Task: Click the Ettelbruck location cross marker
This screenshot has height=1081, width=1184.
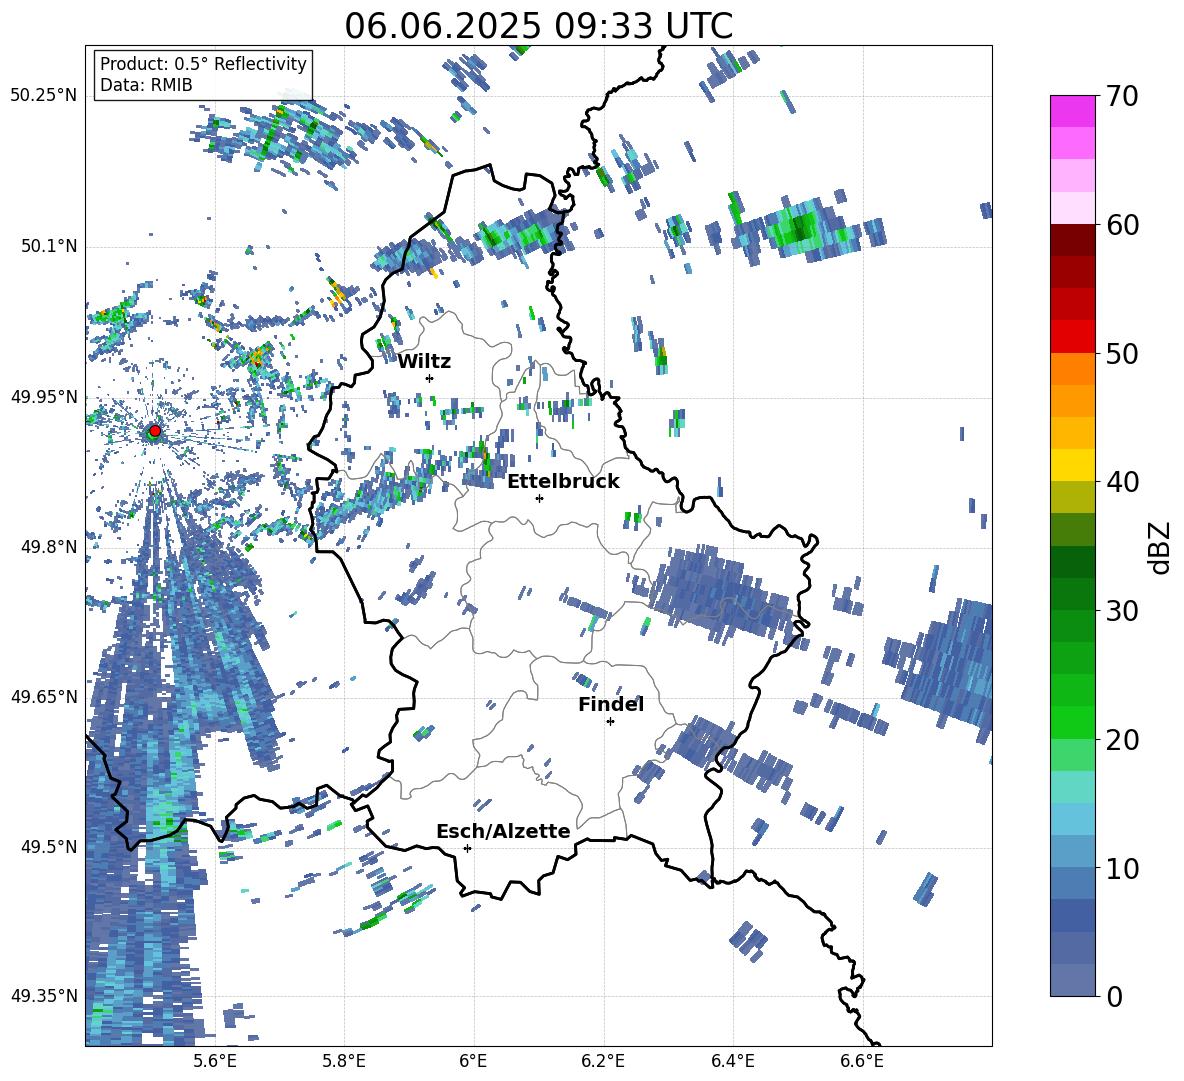Action: (x=539, y=498)
